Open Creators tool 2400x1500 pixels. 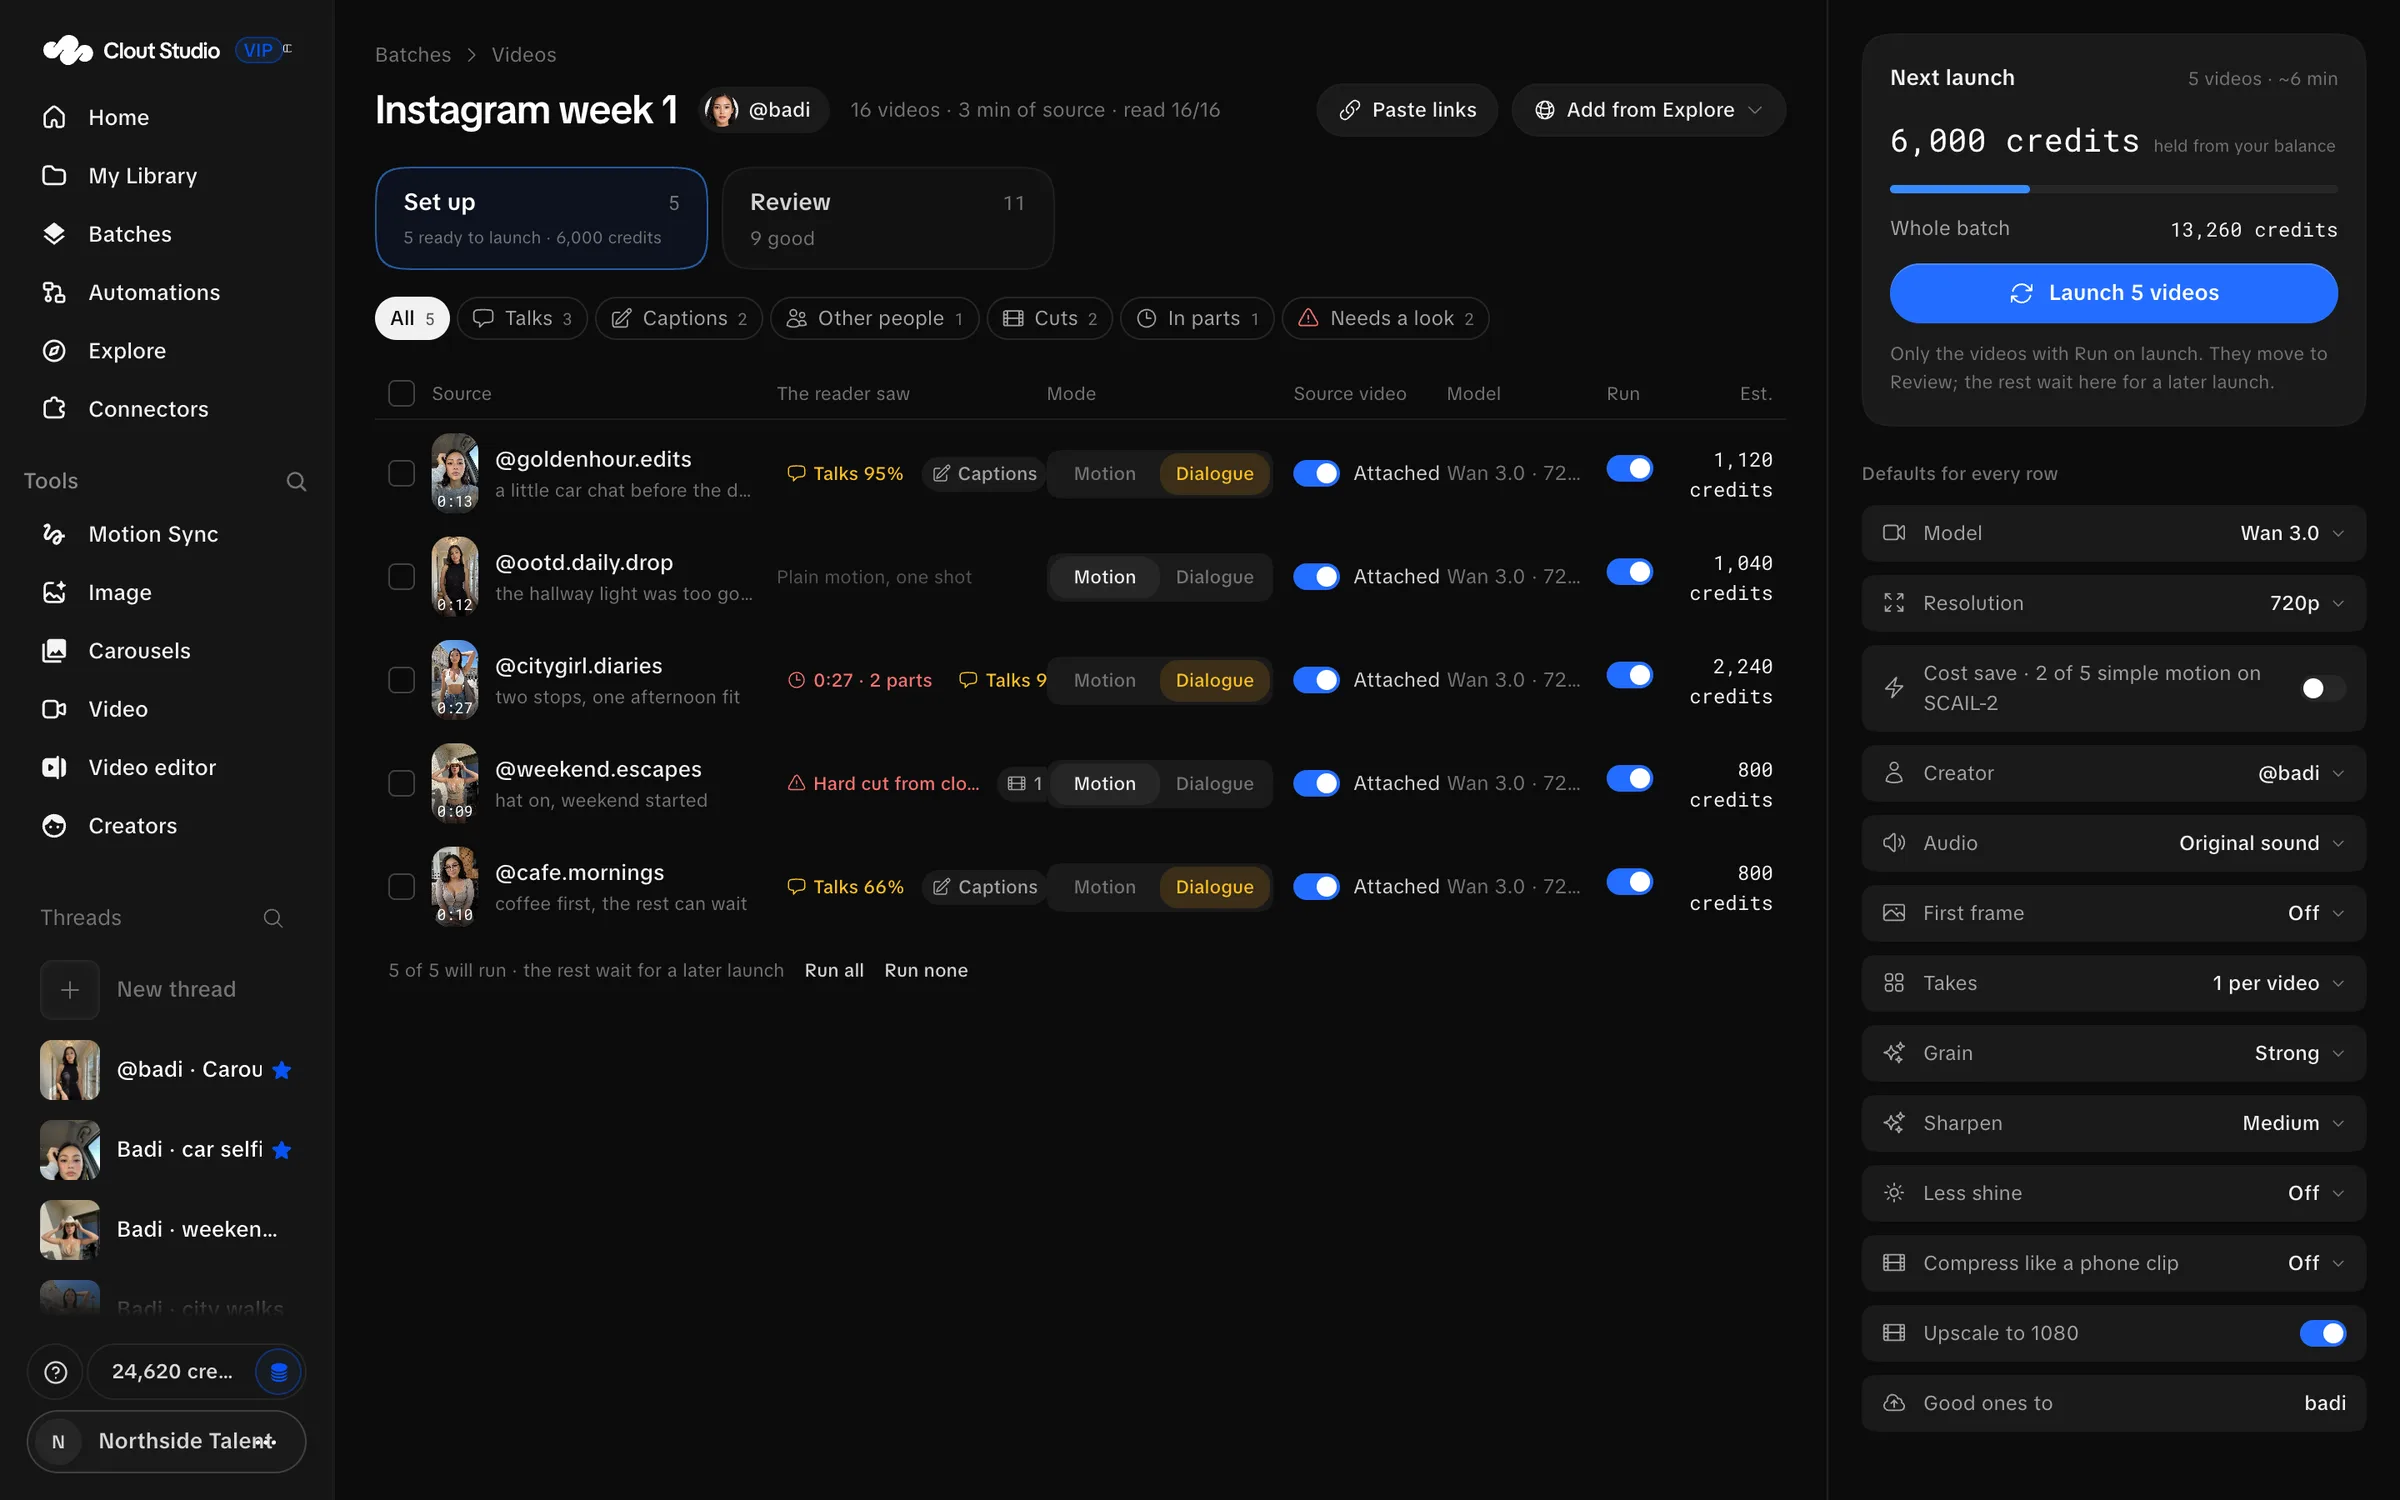[132, 826]
